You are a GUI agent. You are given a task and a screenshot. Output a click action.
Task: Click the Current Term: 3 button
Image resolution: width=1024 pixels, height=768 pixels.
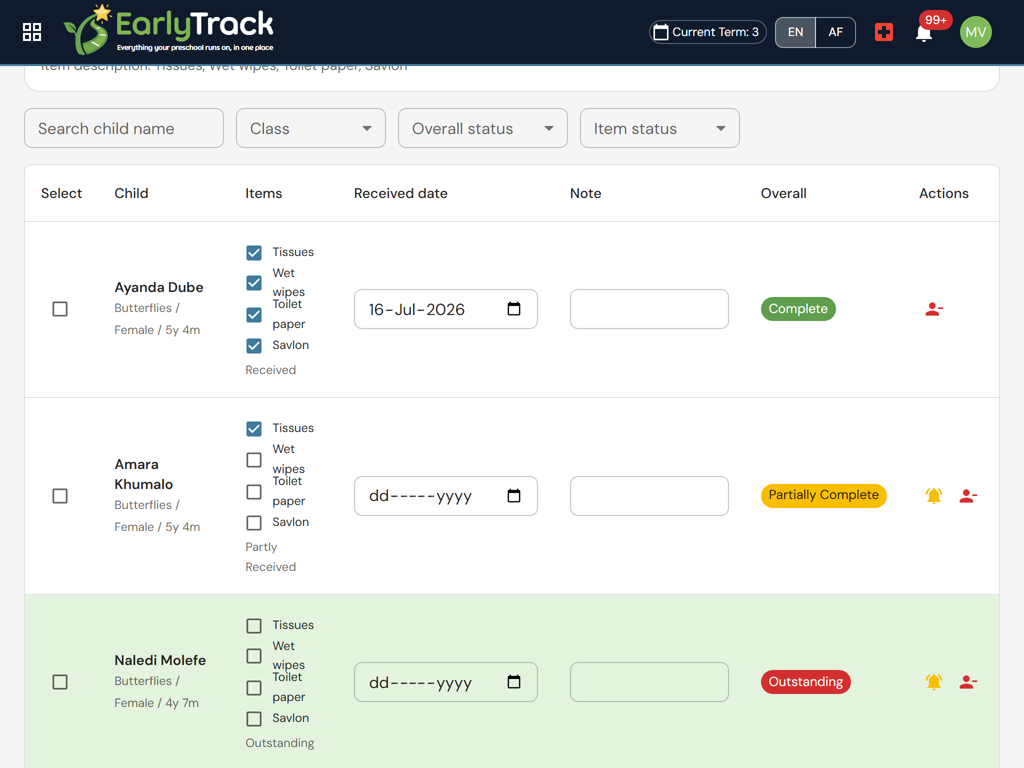(707, 32)
